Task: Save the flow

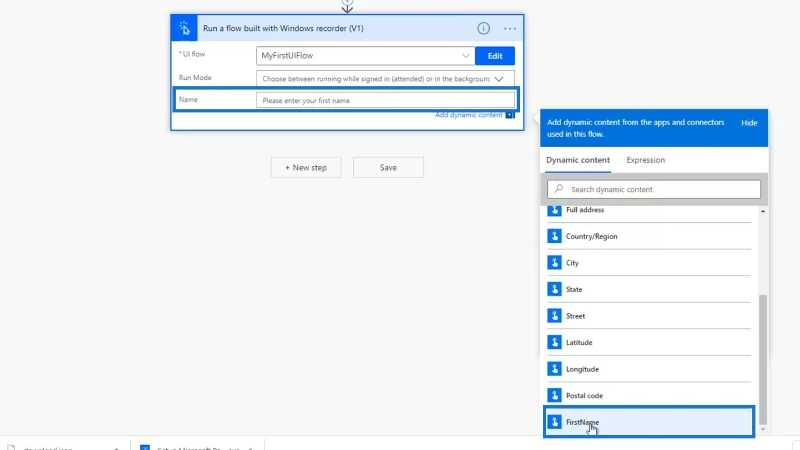Action: coord(388,167)
